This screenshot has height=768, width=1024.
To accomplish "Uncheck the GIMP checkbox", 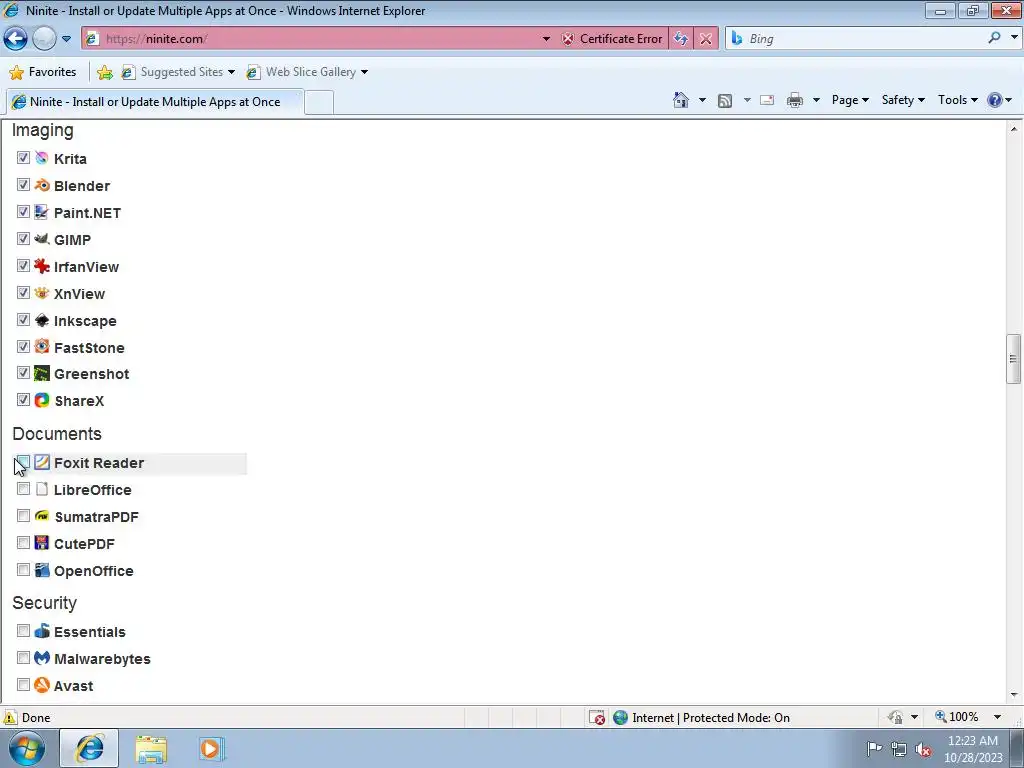I will 24,238.
